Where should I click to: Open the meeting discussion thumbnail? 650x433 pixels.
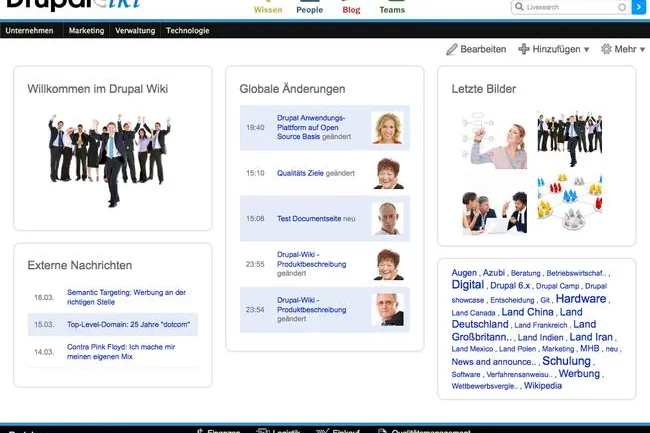click(495, 213)
